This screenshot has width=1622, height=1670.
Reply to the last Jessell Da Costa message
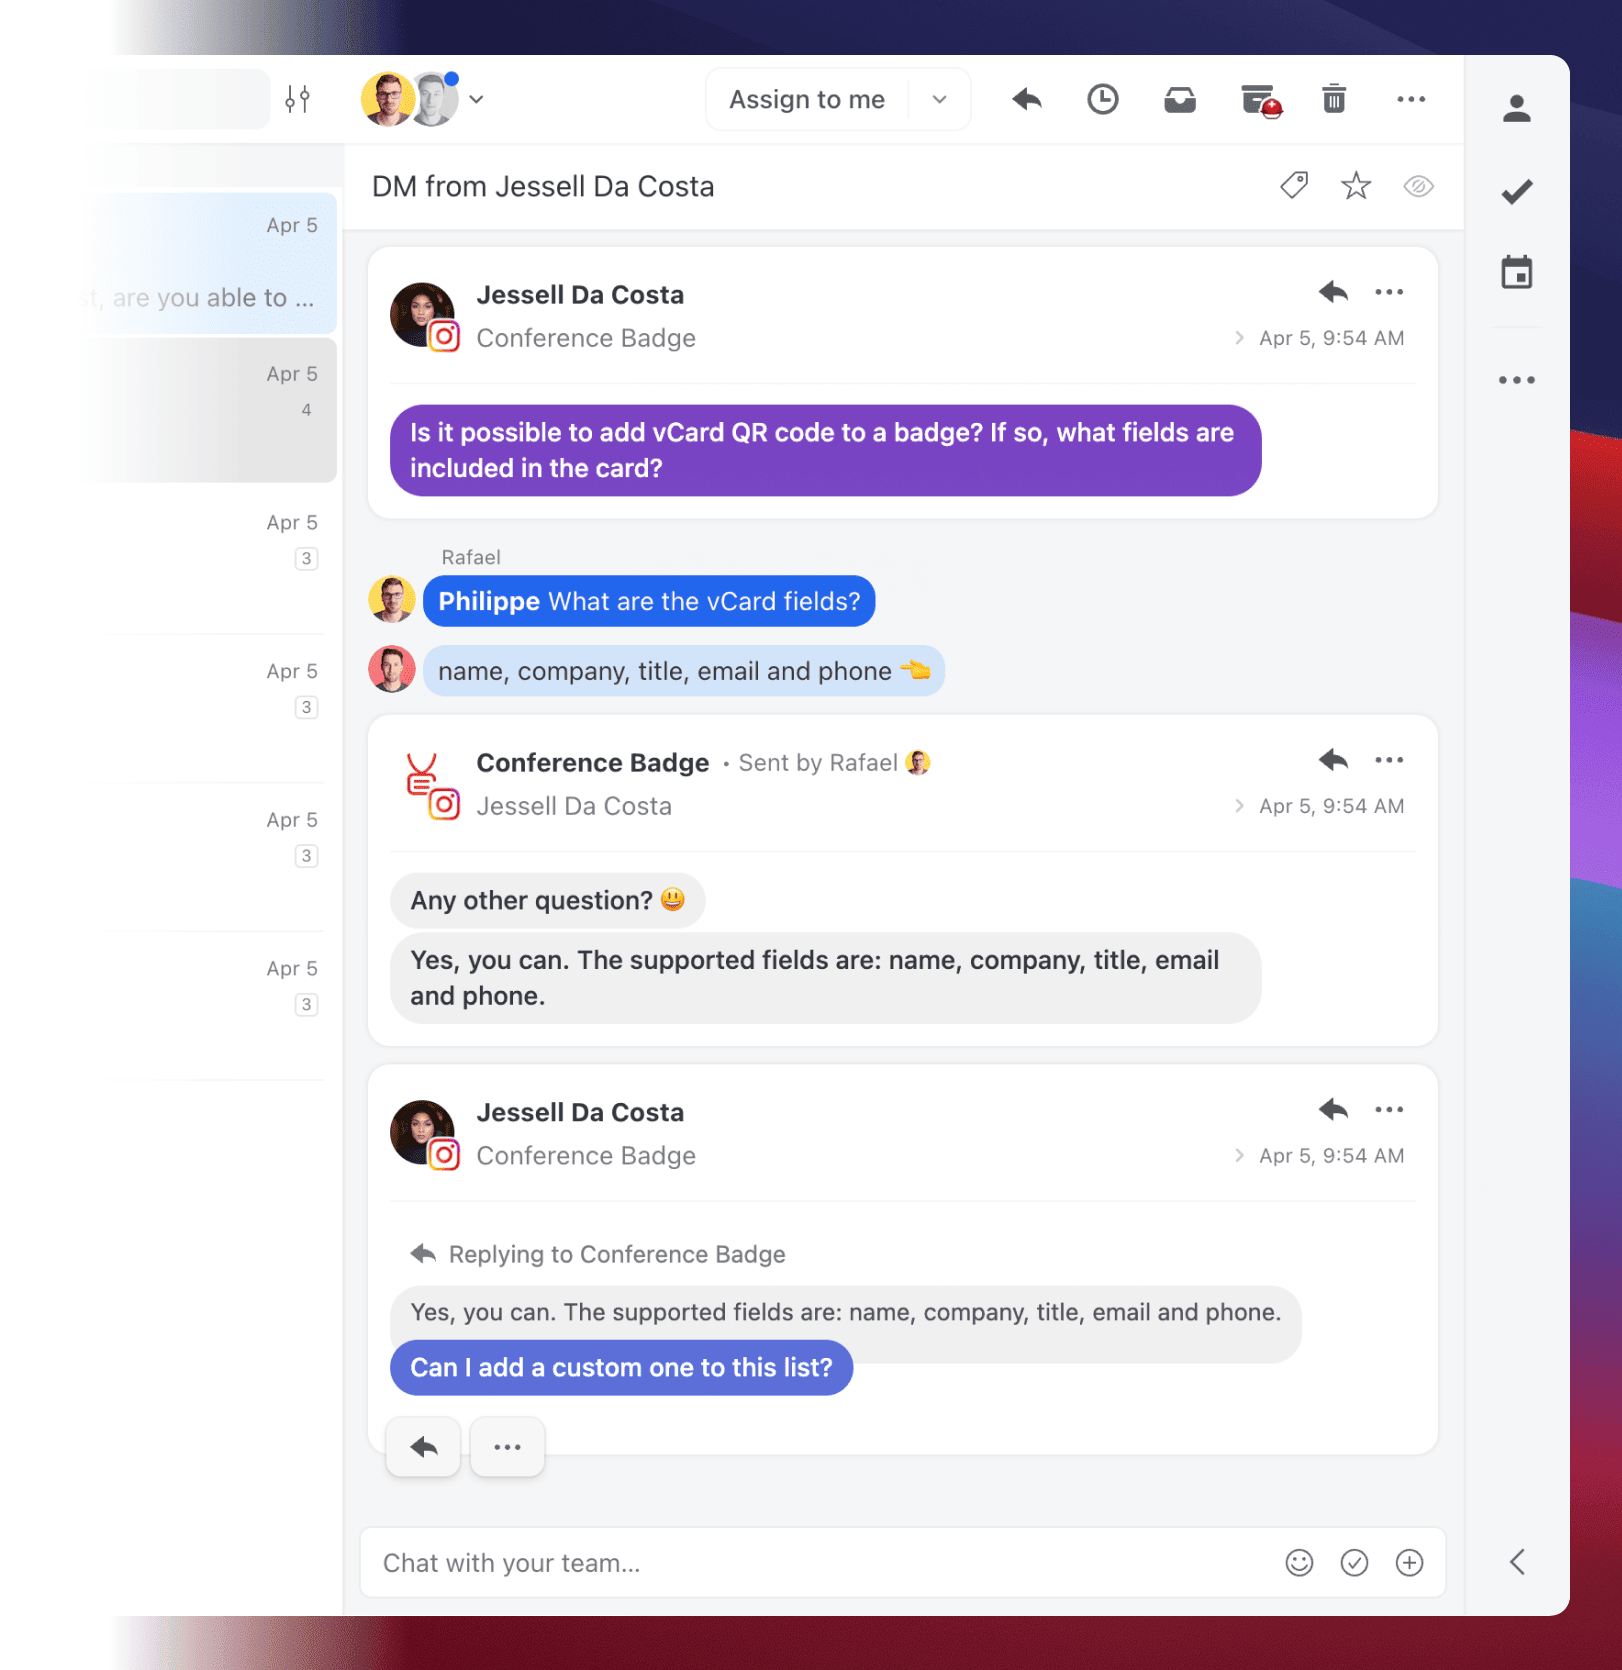click(1333, 1109)
